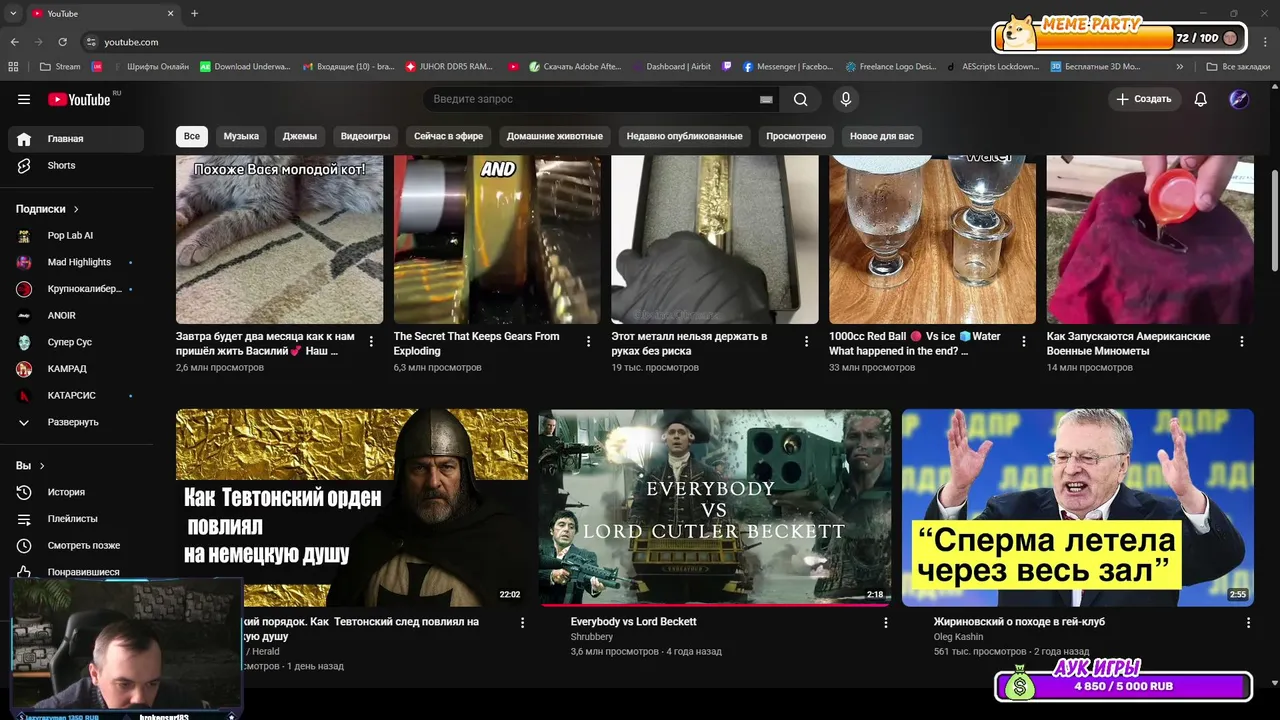The height and width of the screenshot is (720, 1280).
Task: Open Плейлисты in sidebar
Action: pos(76,519)
